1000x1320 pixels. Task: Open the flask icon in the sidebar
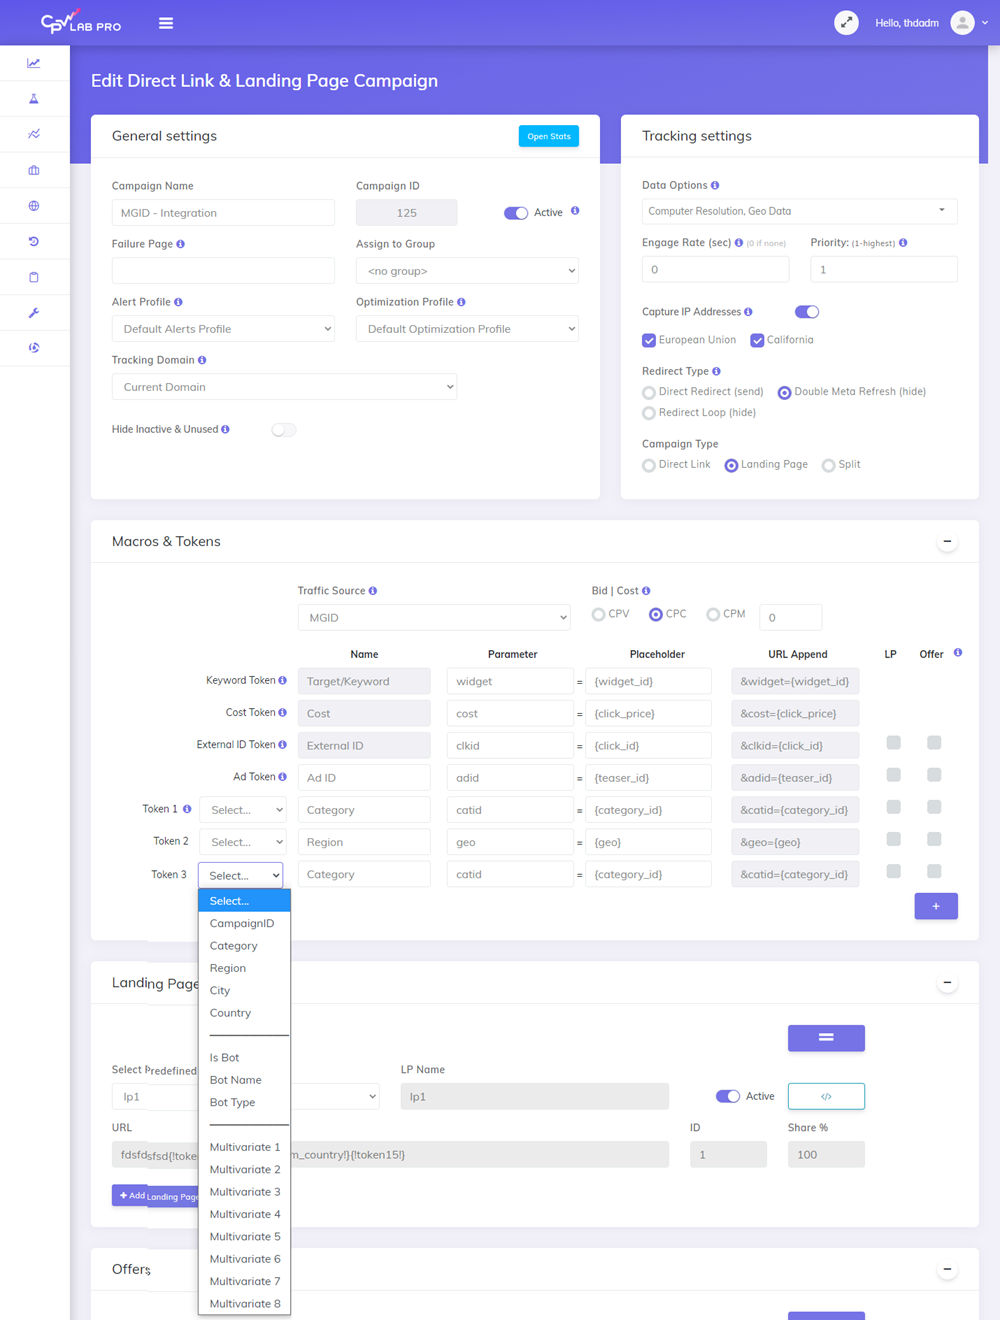34,99
